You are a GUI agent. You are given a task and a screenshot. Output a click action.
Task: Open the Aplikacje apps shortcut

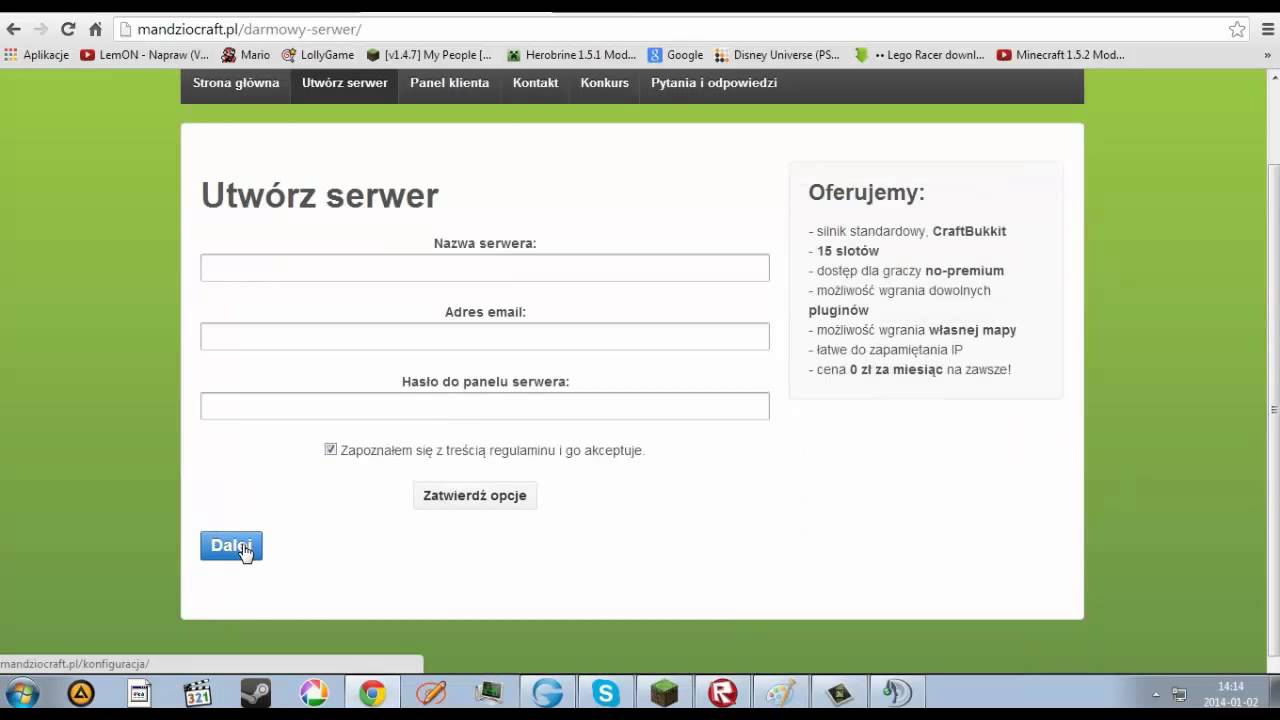click(37, 55)
